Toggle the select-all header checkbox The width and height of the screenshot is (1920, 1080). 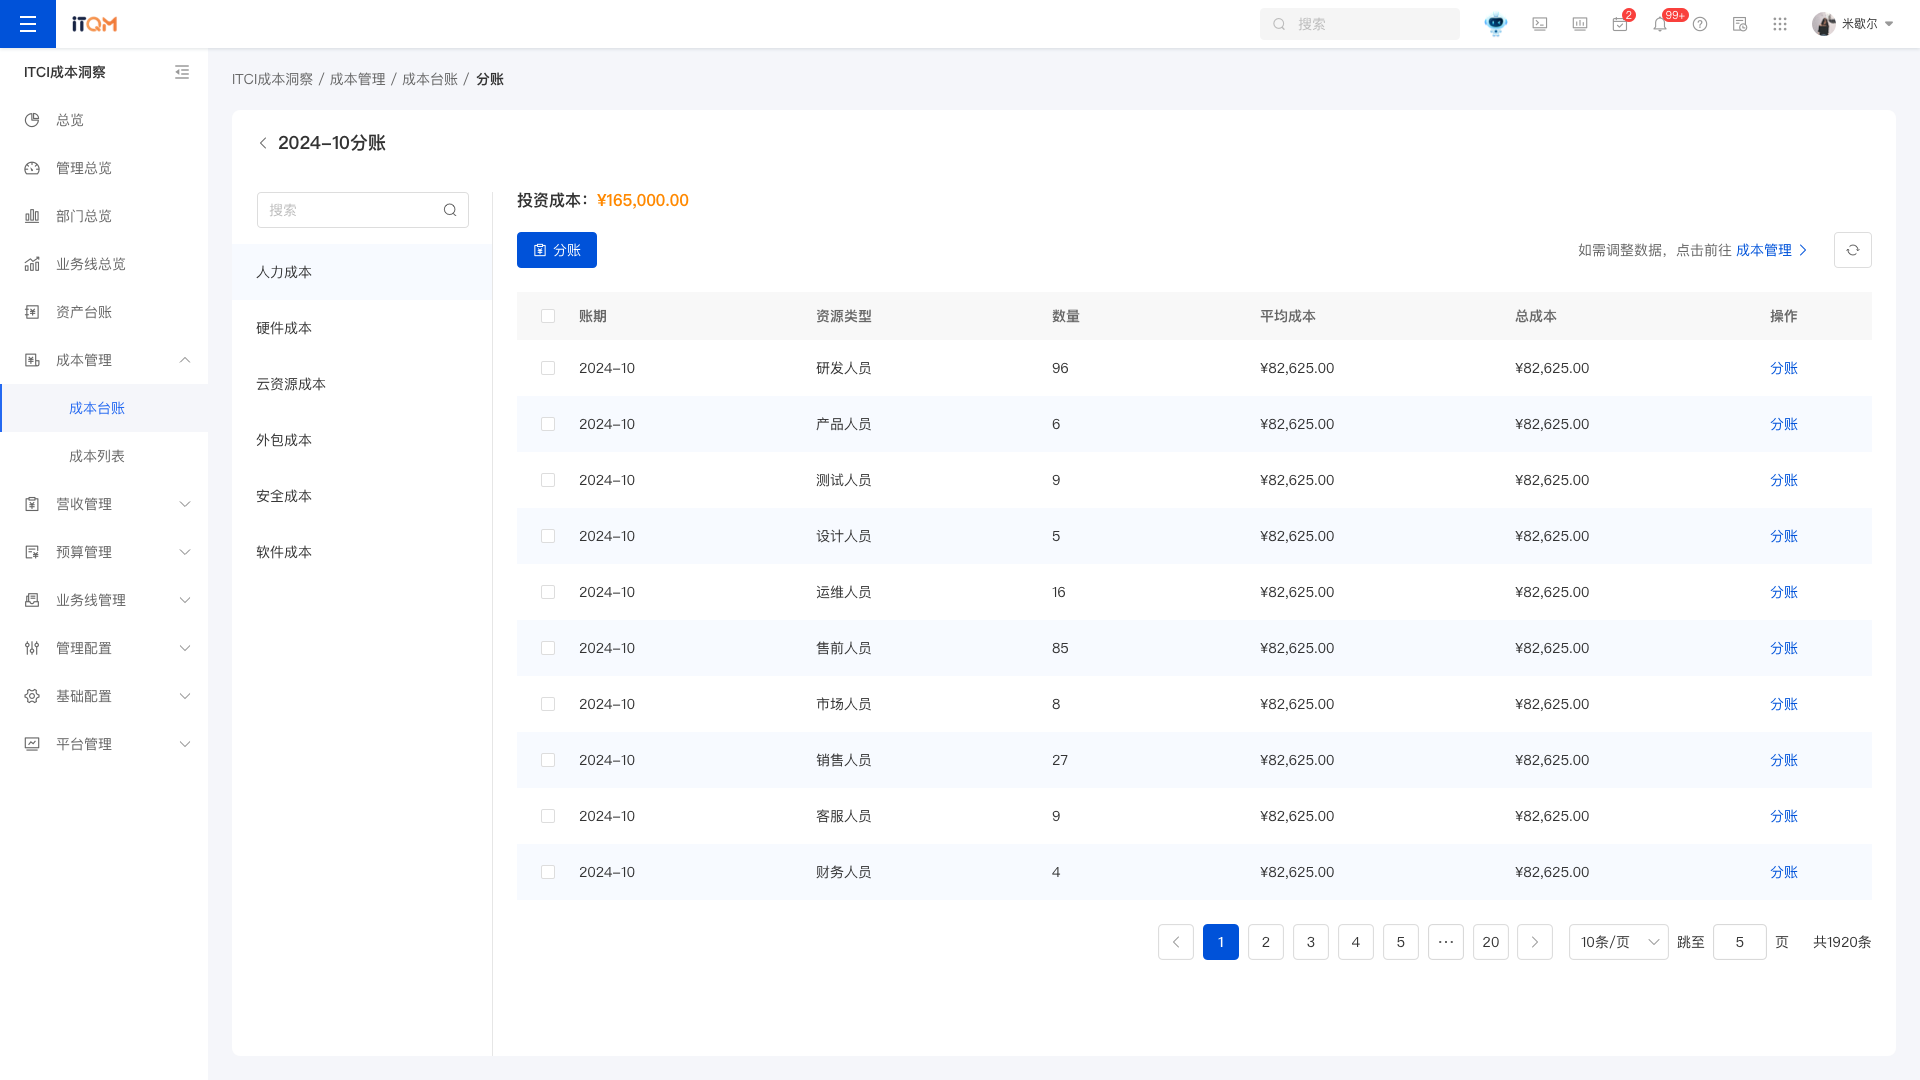click(x=548, y=316)
